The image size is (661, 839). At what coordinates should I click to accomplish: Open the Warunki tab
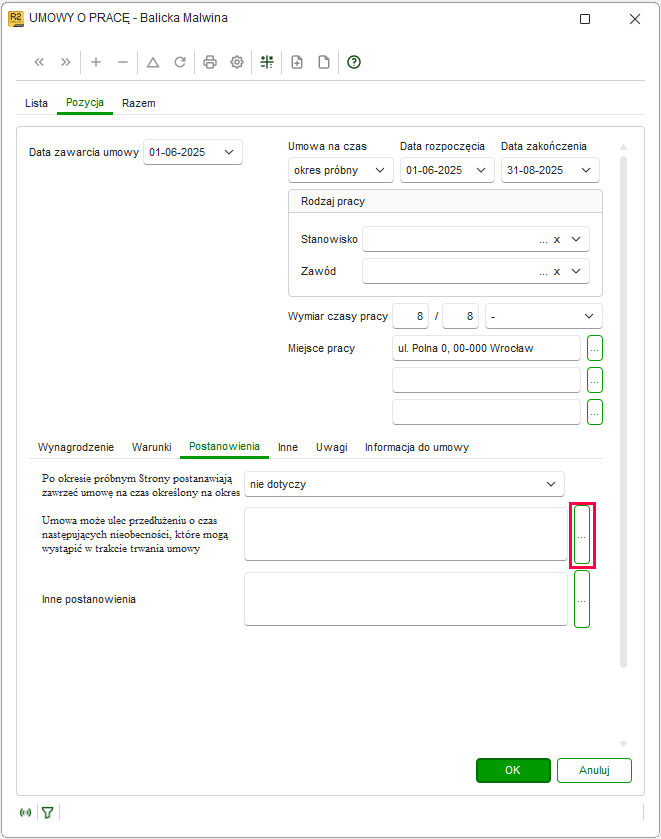(151, 447)
